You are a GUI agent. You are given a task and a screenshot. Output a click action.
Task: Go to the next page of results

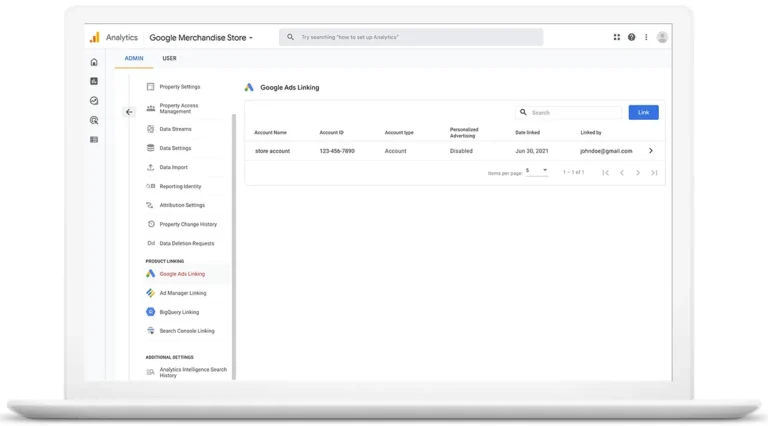pos(638,172)
